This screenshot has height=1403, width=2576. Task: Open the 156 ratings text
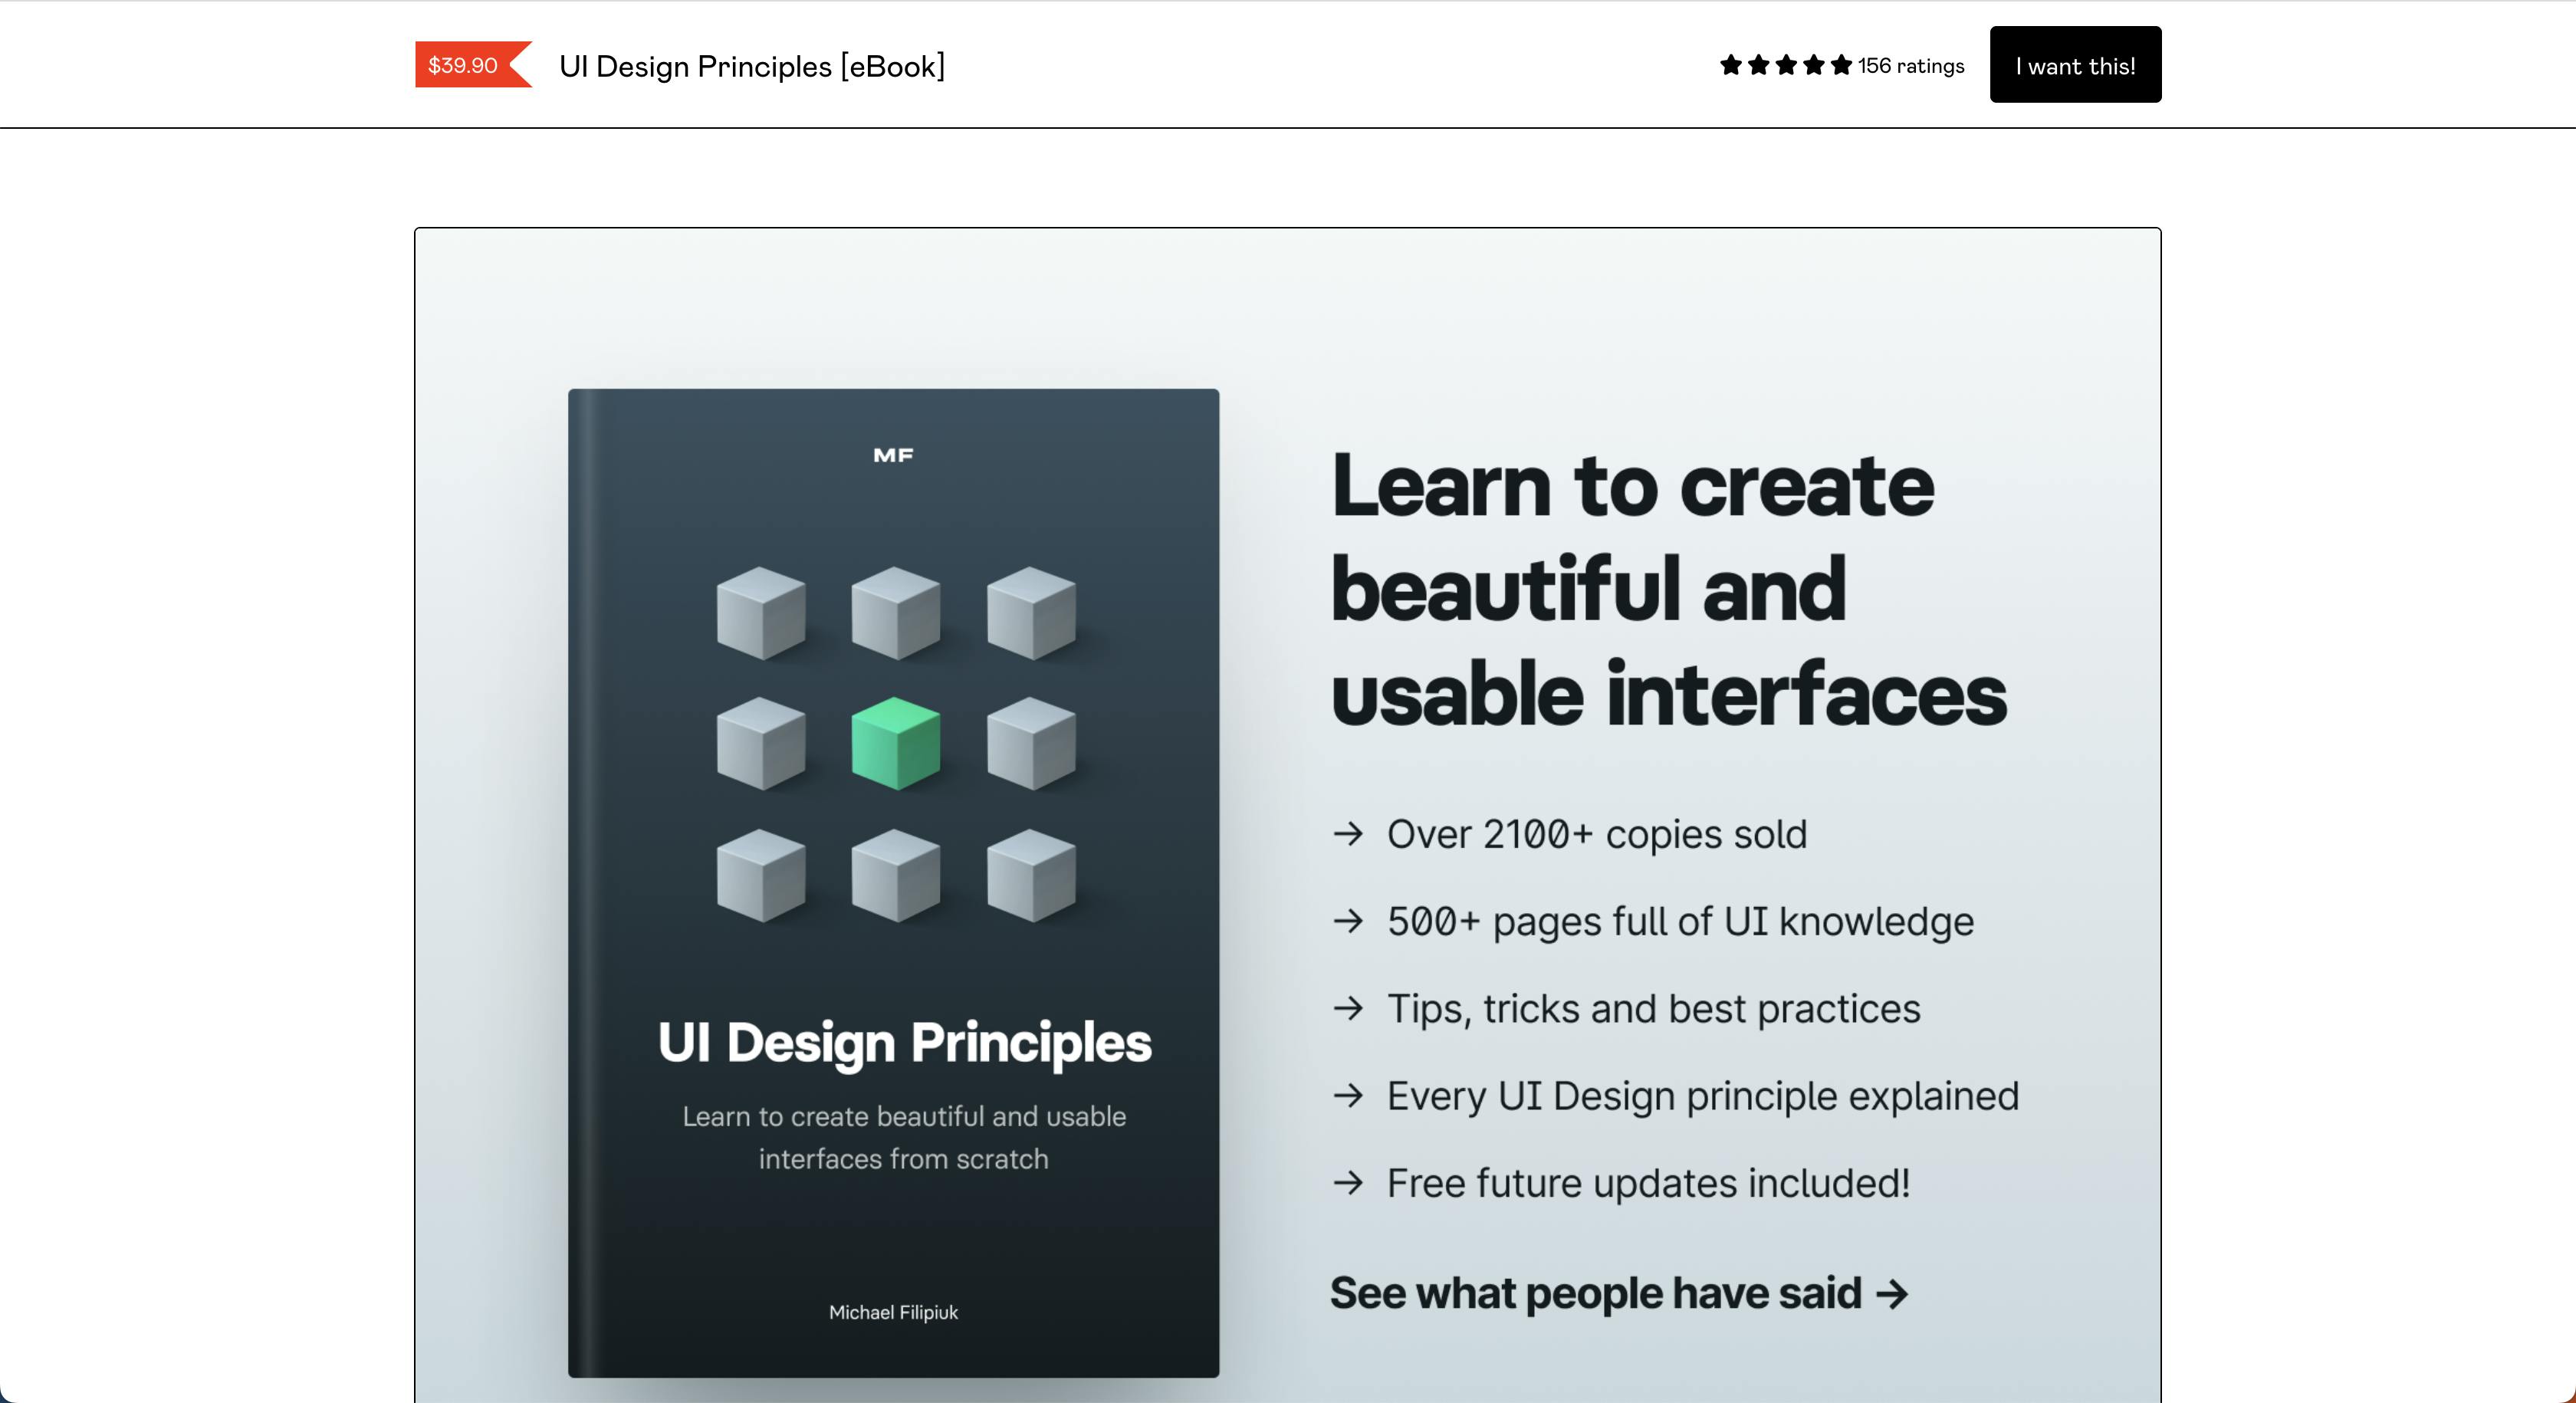1910,66
